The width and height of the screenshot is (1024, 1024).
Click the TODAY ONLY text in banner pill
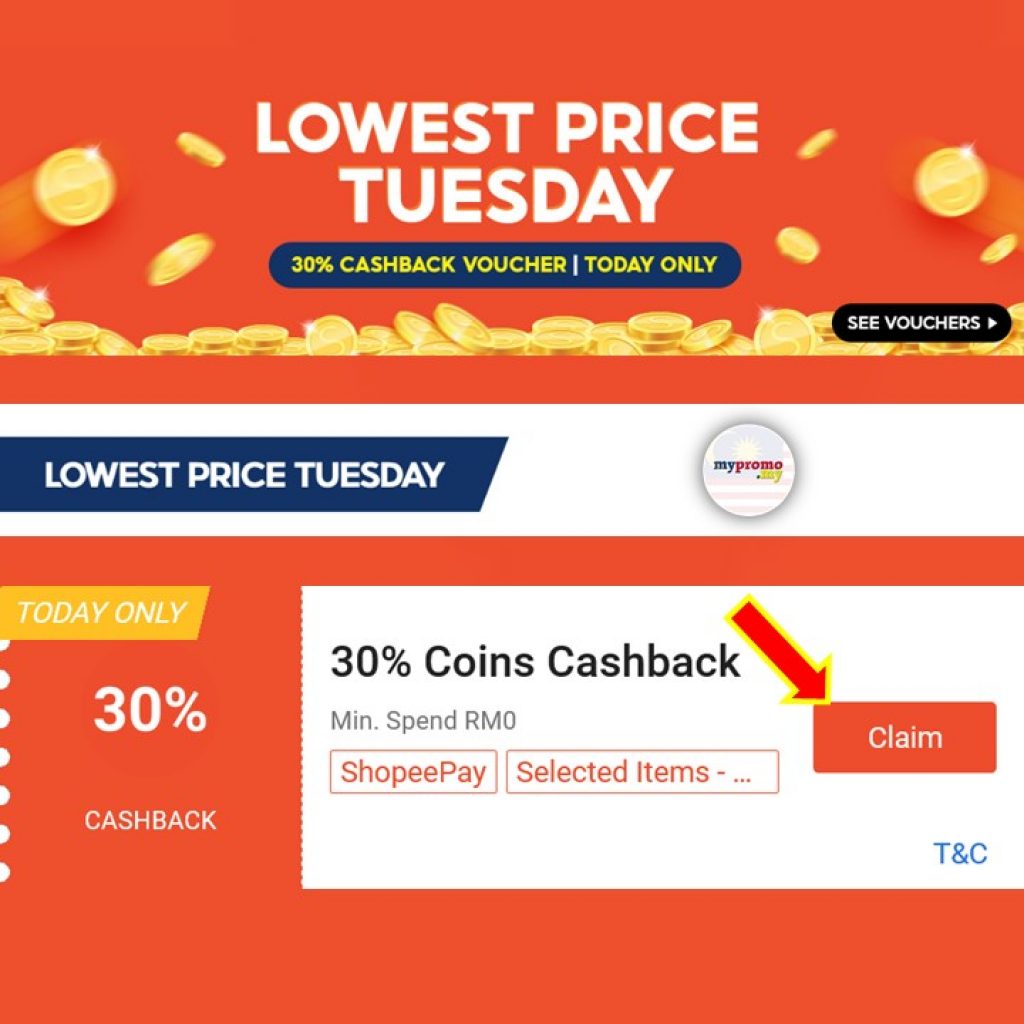[x=651, y=264]
